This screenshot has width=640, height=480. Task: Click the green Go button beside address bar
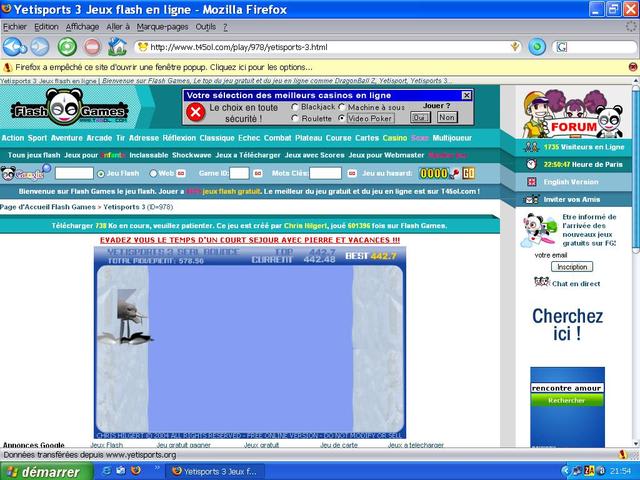coord(537,47)
